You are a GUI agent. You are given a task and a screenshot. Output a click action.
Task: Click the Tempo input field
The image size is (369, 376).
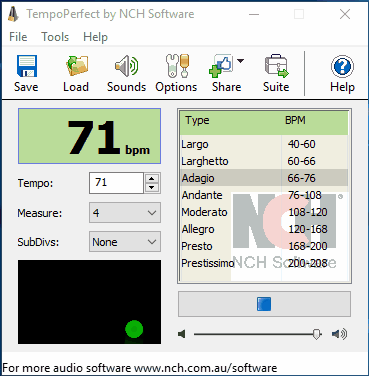pyautogui.click(x=116, y=183)
